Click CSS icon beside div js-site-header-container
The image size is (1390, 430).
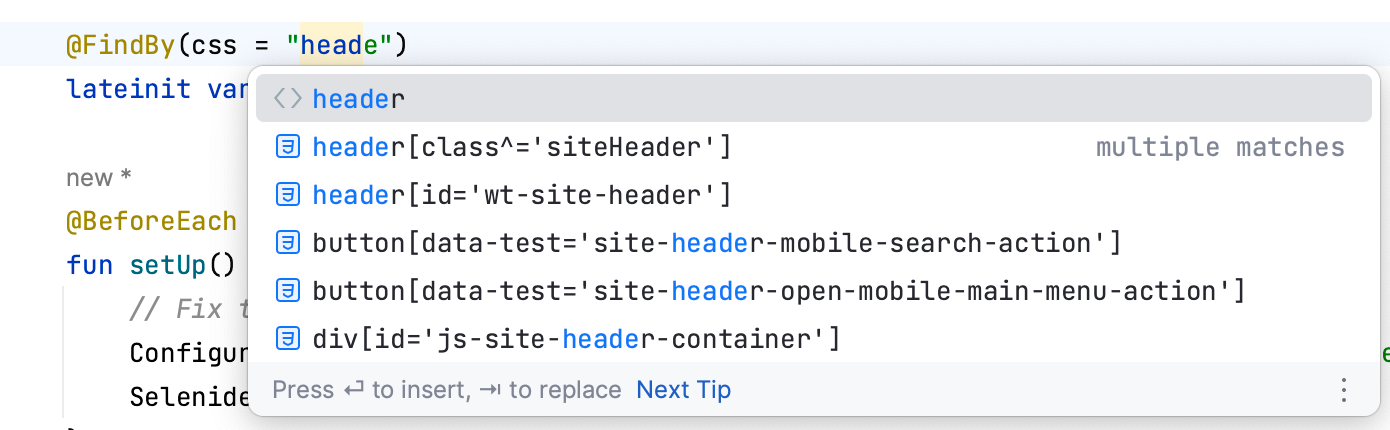pos(288,339)
